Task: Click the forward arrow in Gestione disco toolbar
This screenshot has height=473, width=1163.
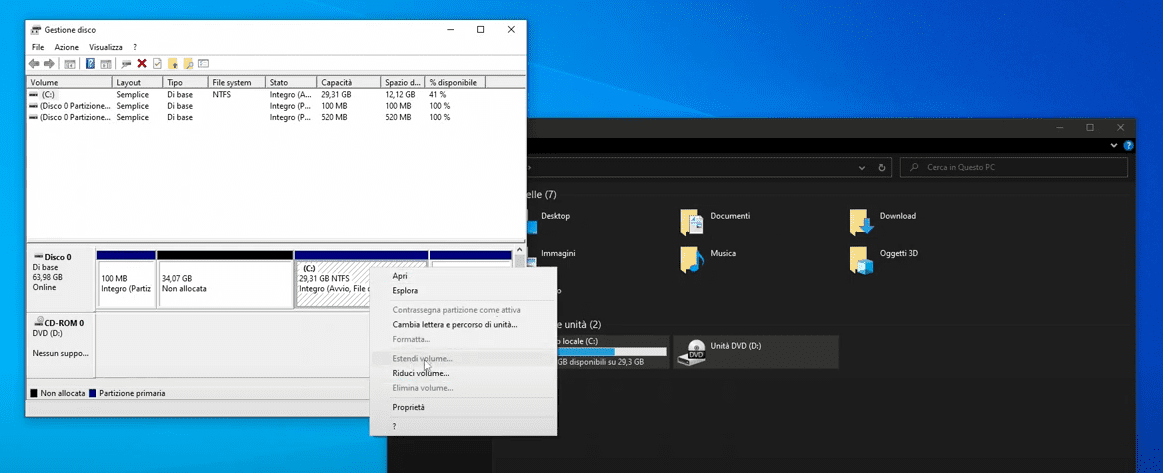Action: coord(49,64)
